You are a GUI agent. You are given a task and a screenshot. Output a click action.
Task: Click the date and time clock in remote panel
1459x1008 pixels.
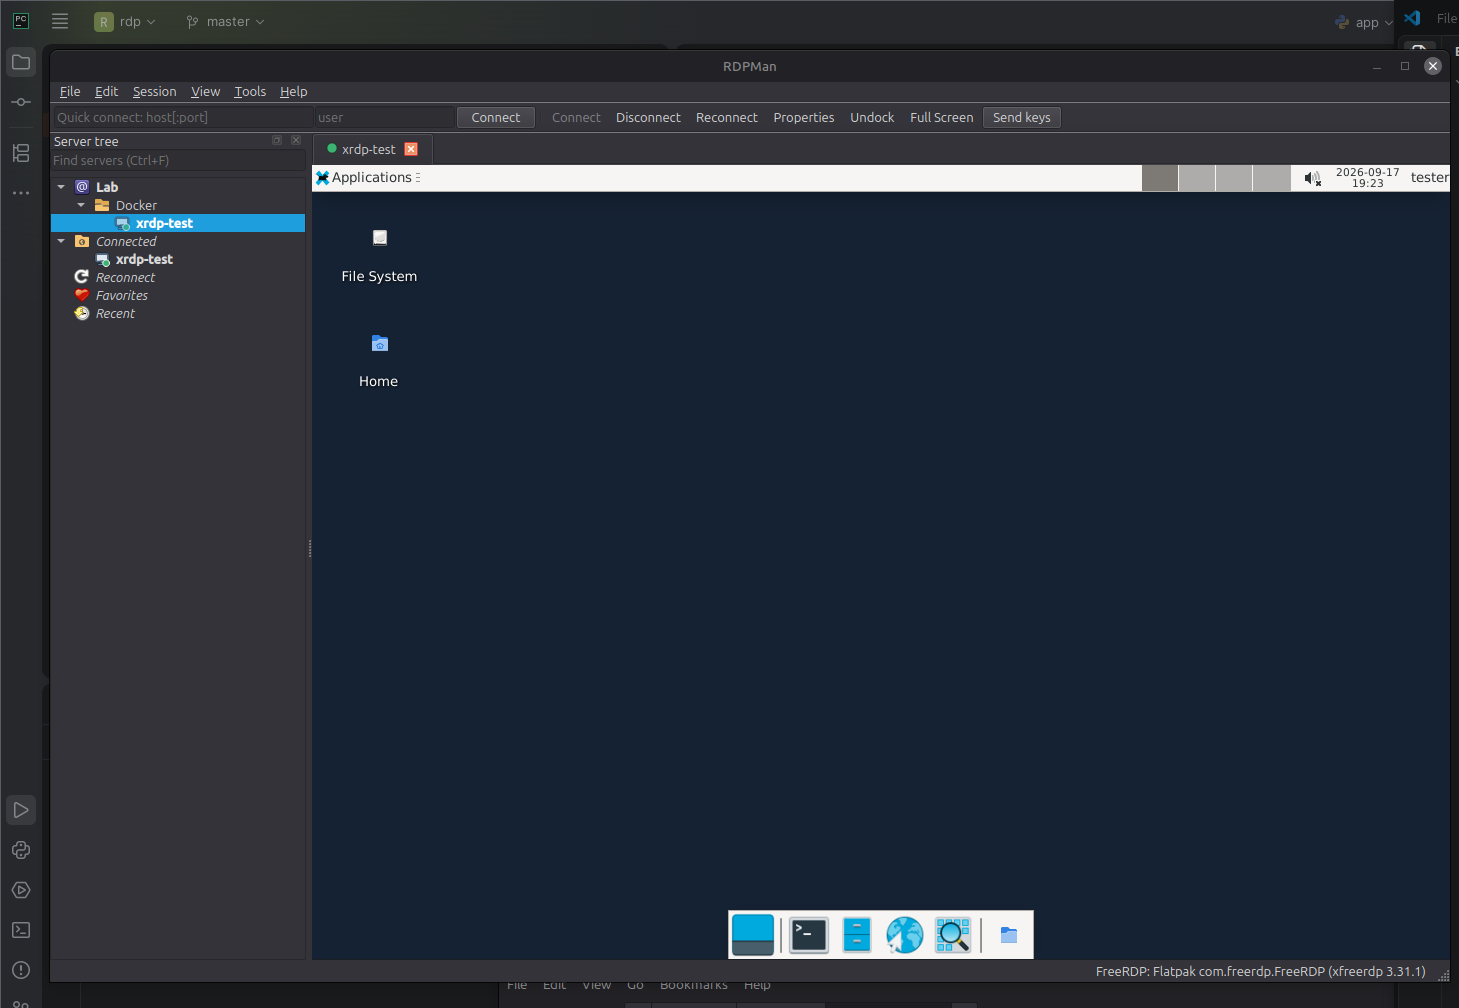1367,178
